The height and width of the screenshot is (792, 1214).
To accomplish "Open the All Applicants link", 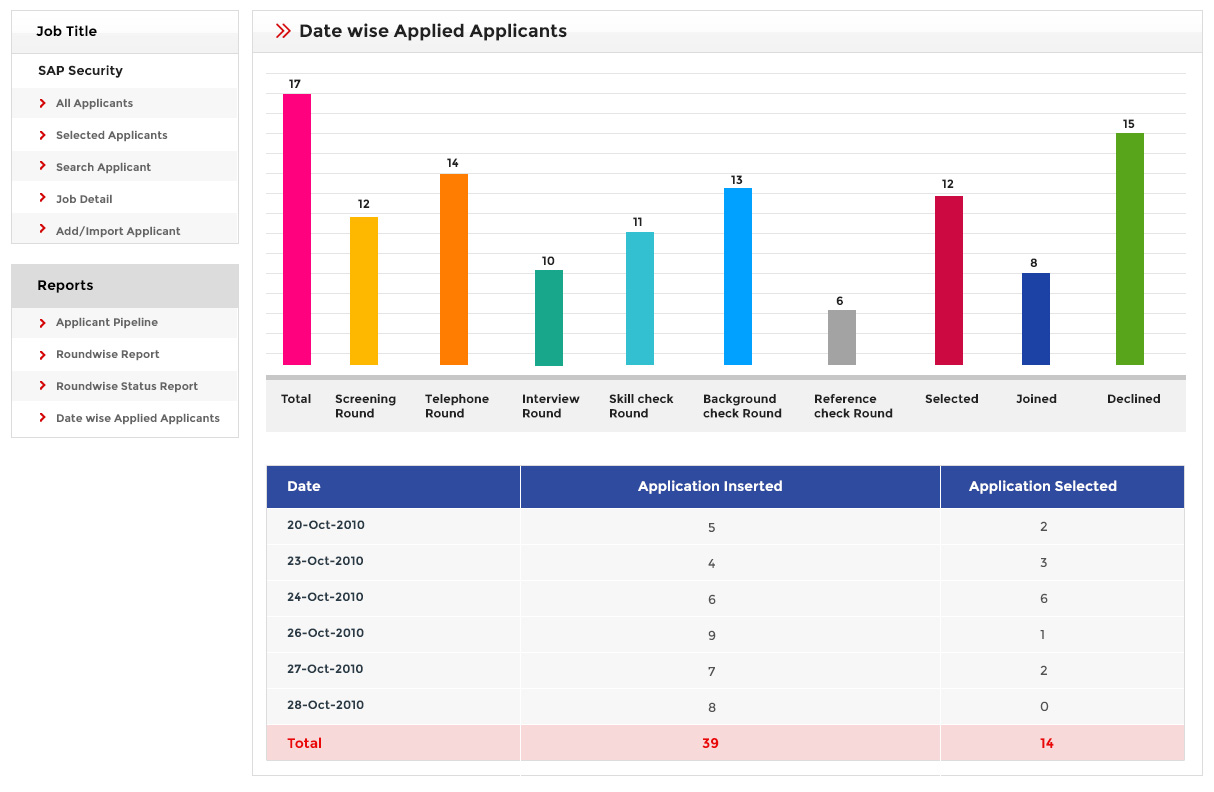I will (x=94, y=103).
